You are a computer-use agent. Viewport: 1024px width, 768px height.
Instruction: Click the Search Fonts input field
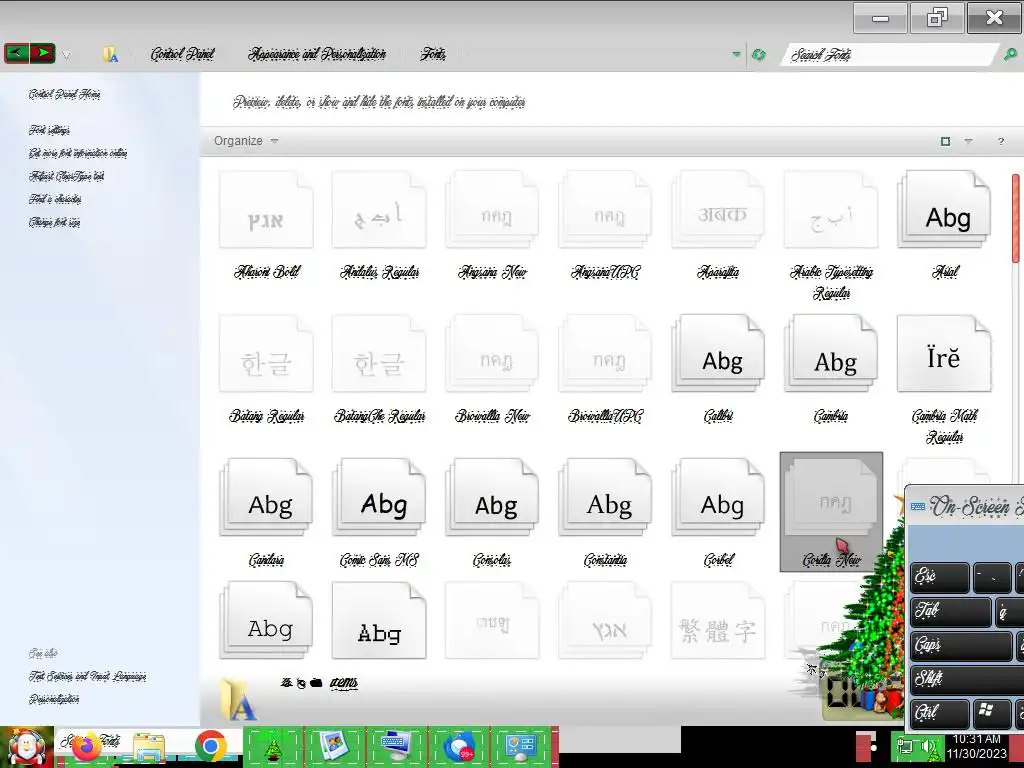pyautogui.click(x=890, y=55)
